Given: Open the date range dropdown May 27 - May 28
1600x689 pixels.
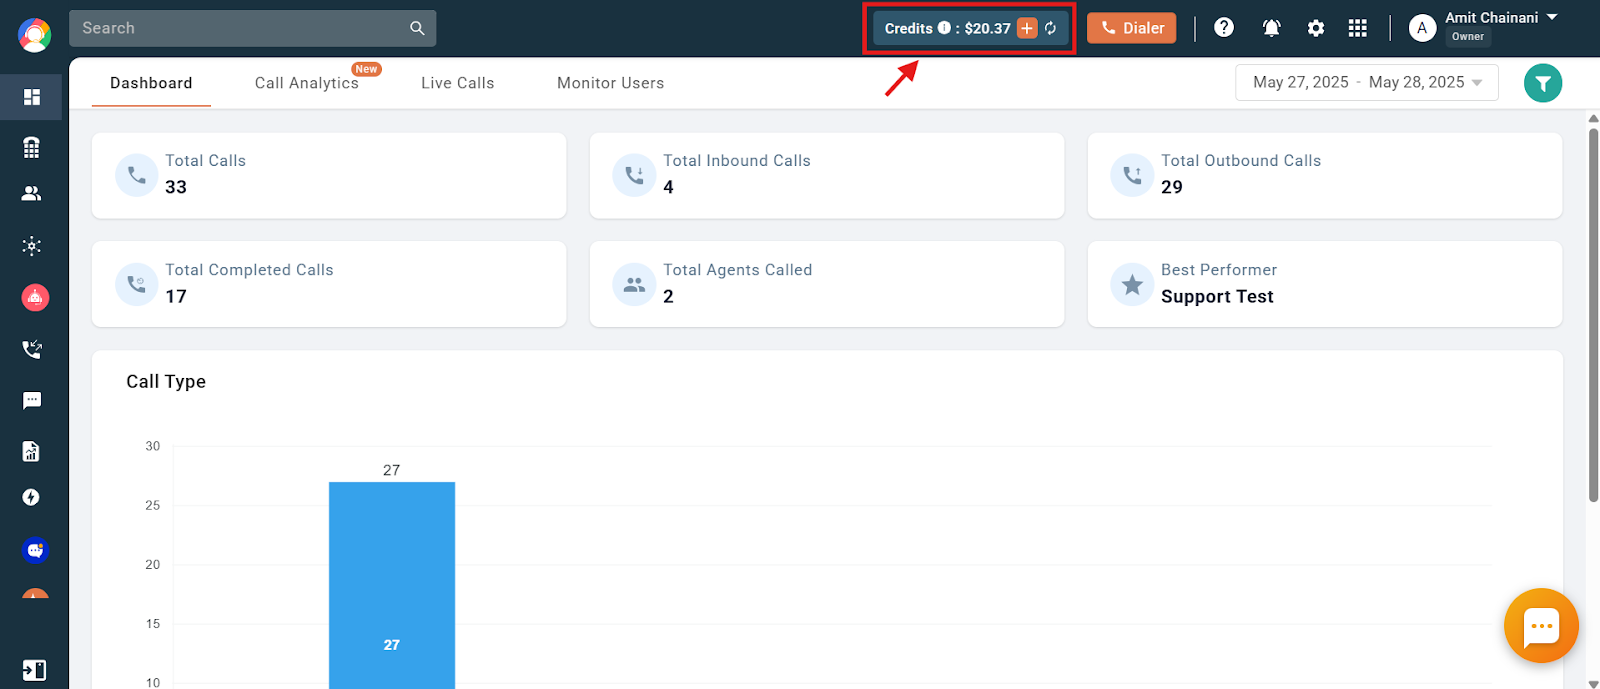Looking at the screenshot, I should 1367,82.
